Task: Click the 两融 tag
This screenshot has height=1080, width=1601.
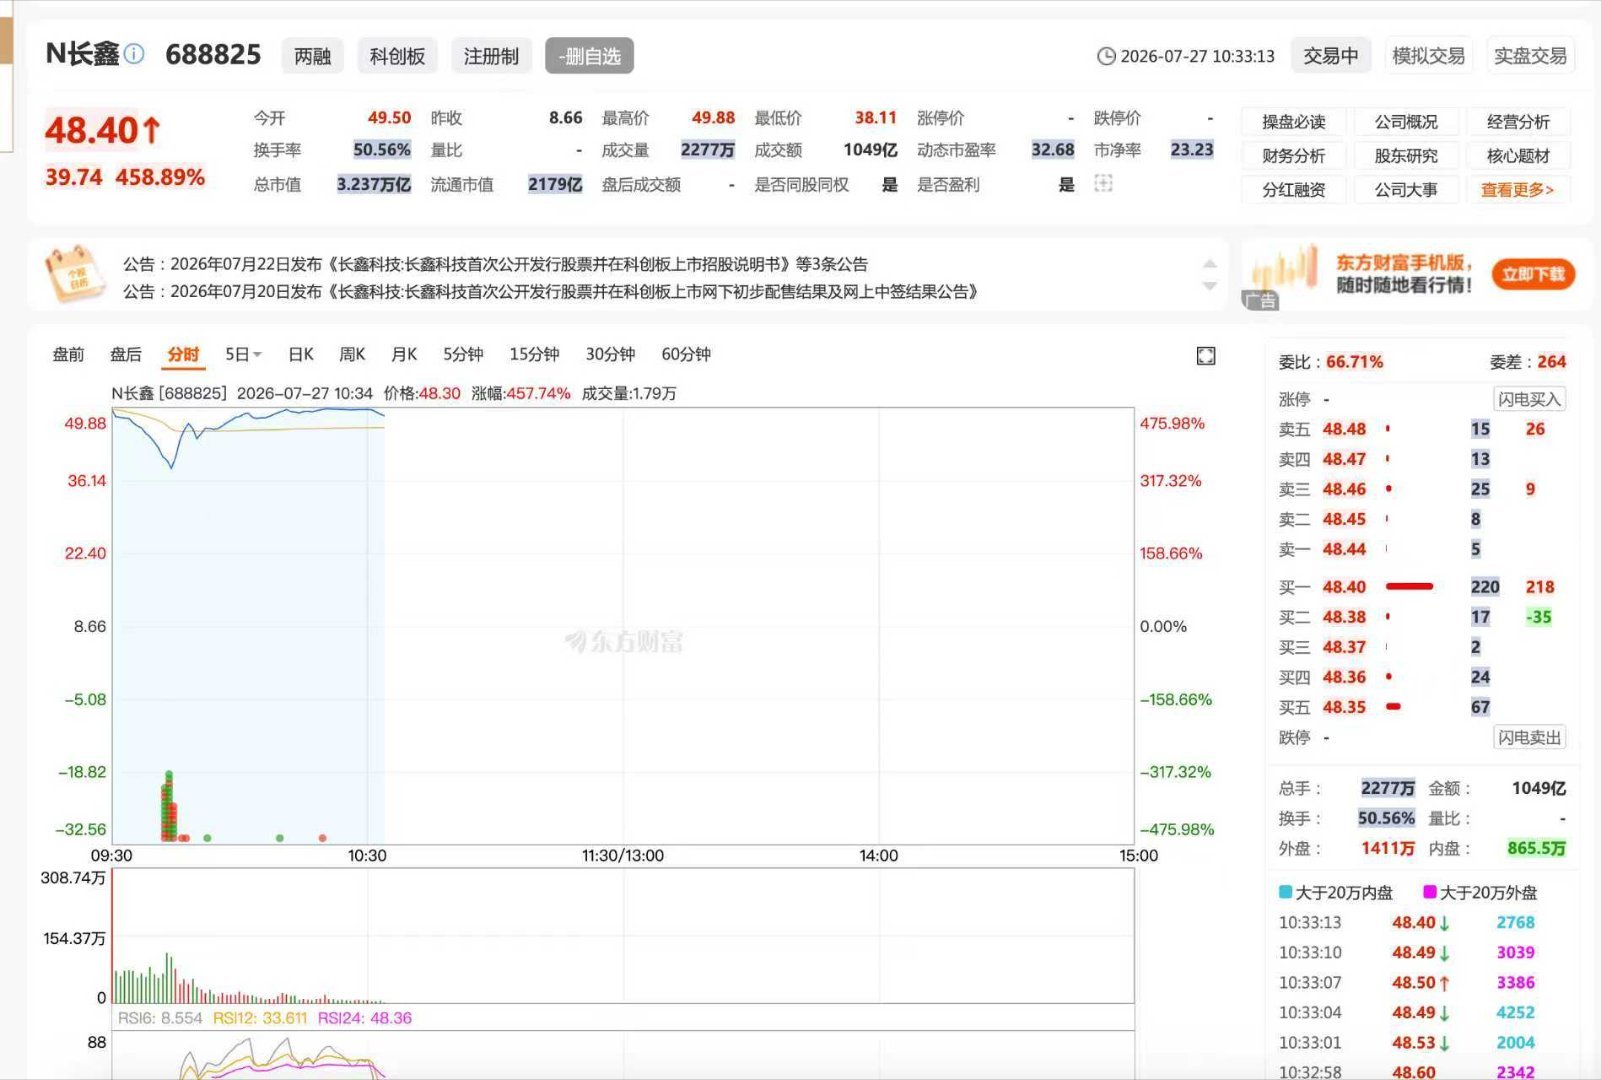Action: (x=312, y=56)
